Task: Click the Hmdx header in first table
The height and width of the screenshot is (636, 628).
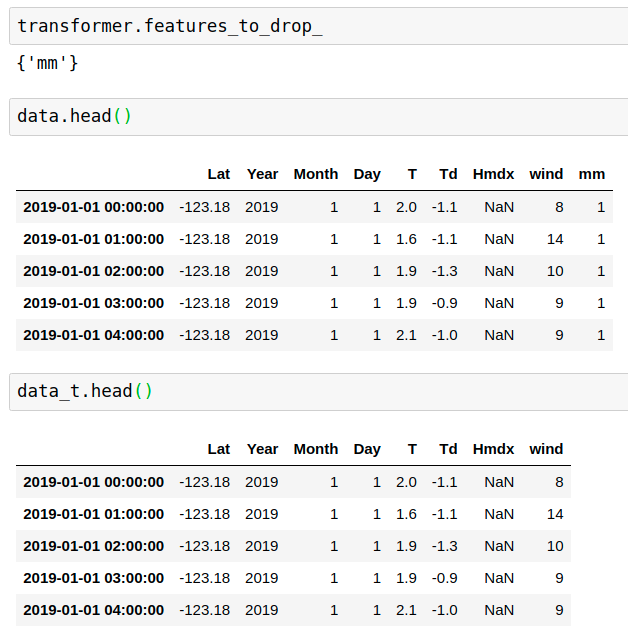Action: (x=493, y=174)
